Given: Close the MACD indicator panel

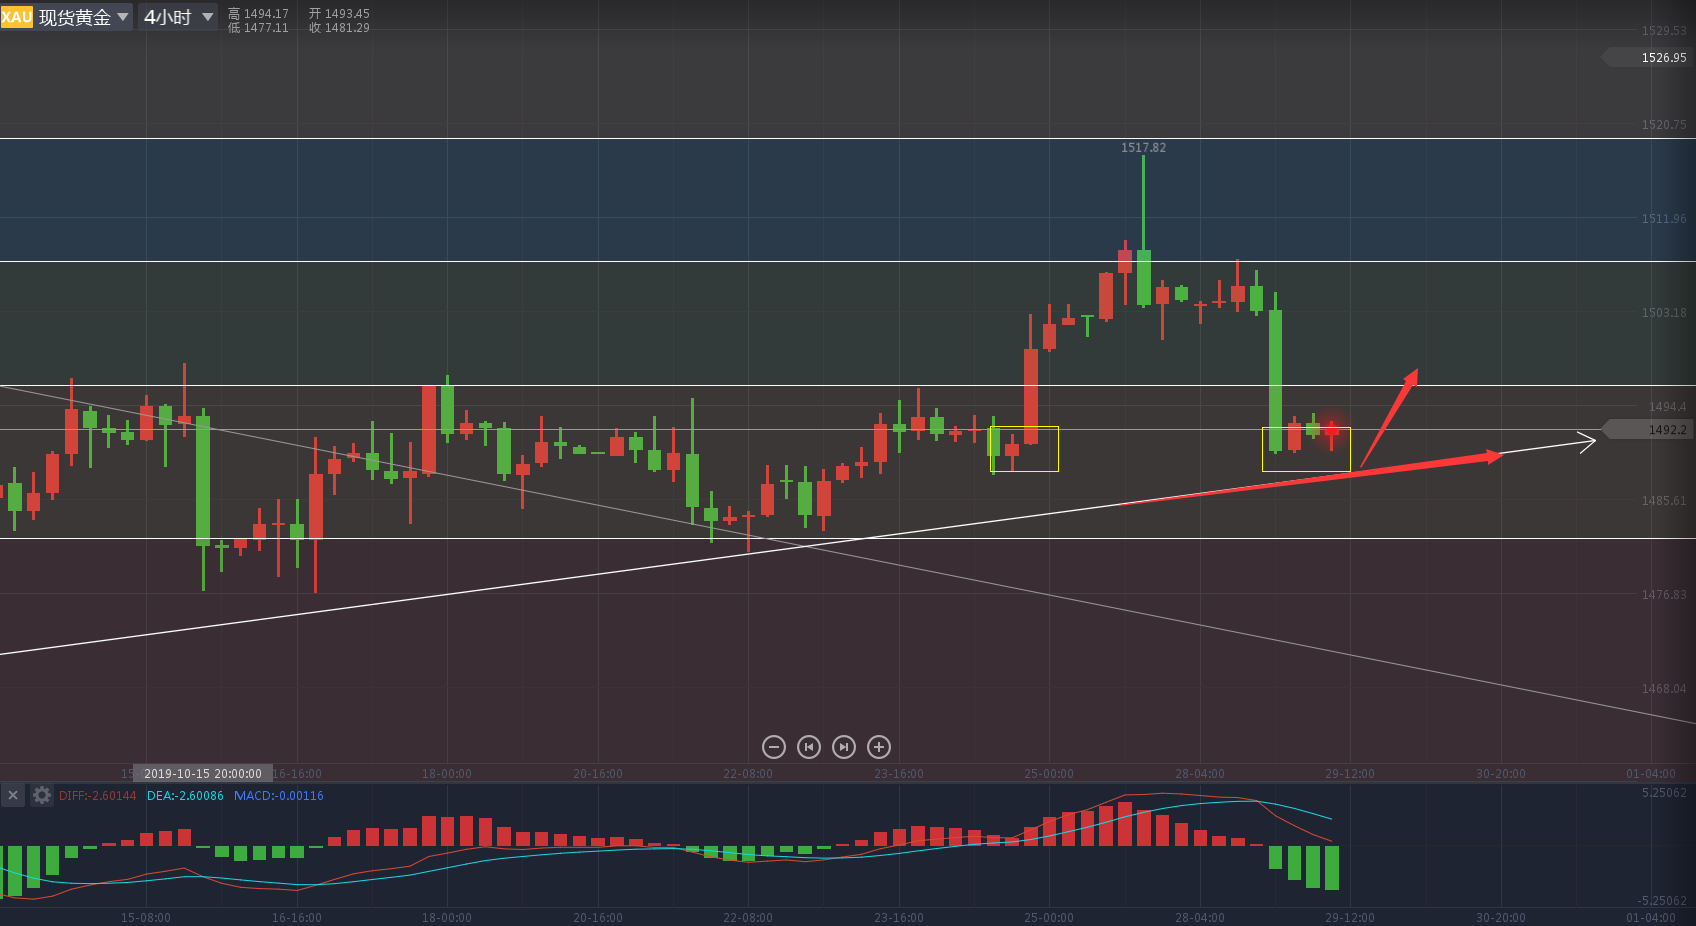Looking at the screenshot, I should pos(13,795).
